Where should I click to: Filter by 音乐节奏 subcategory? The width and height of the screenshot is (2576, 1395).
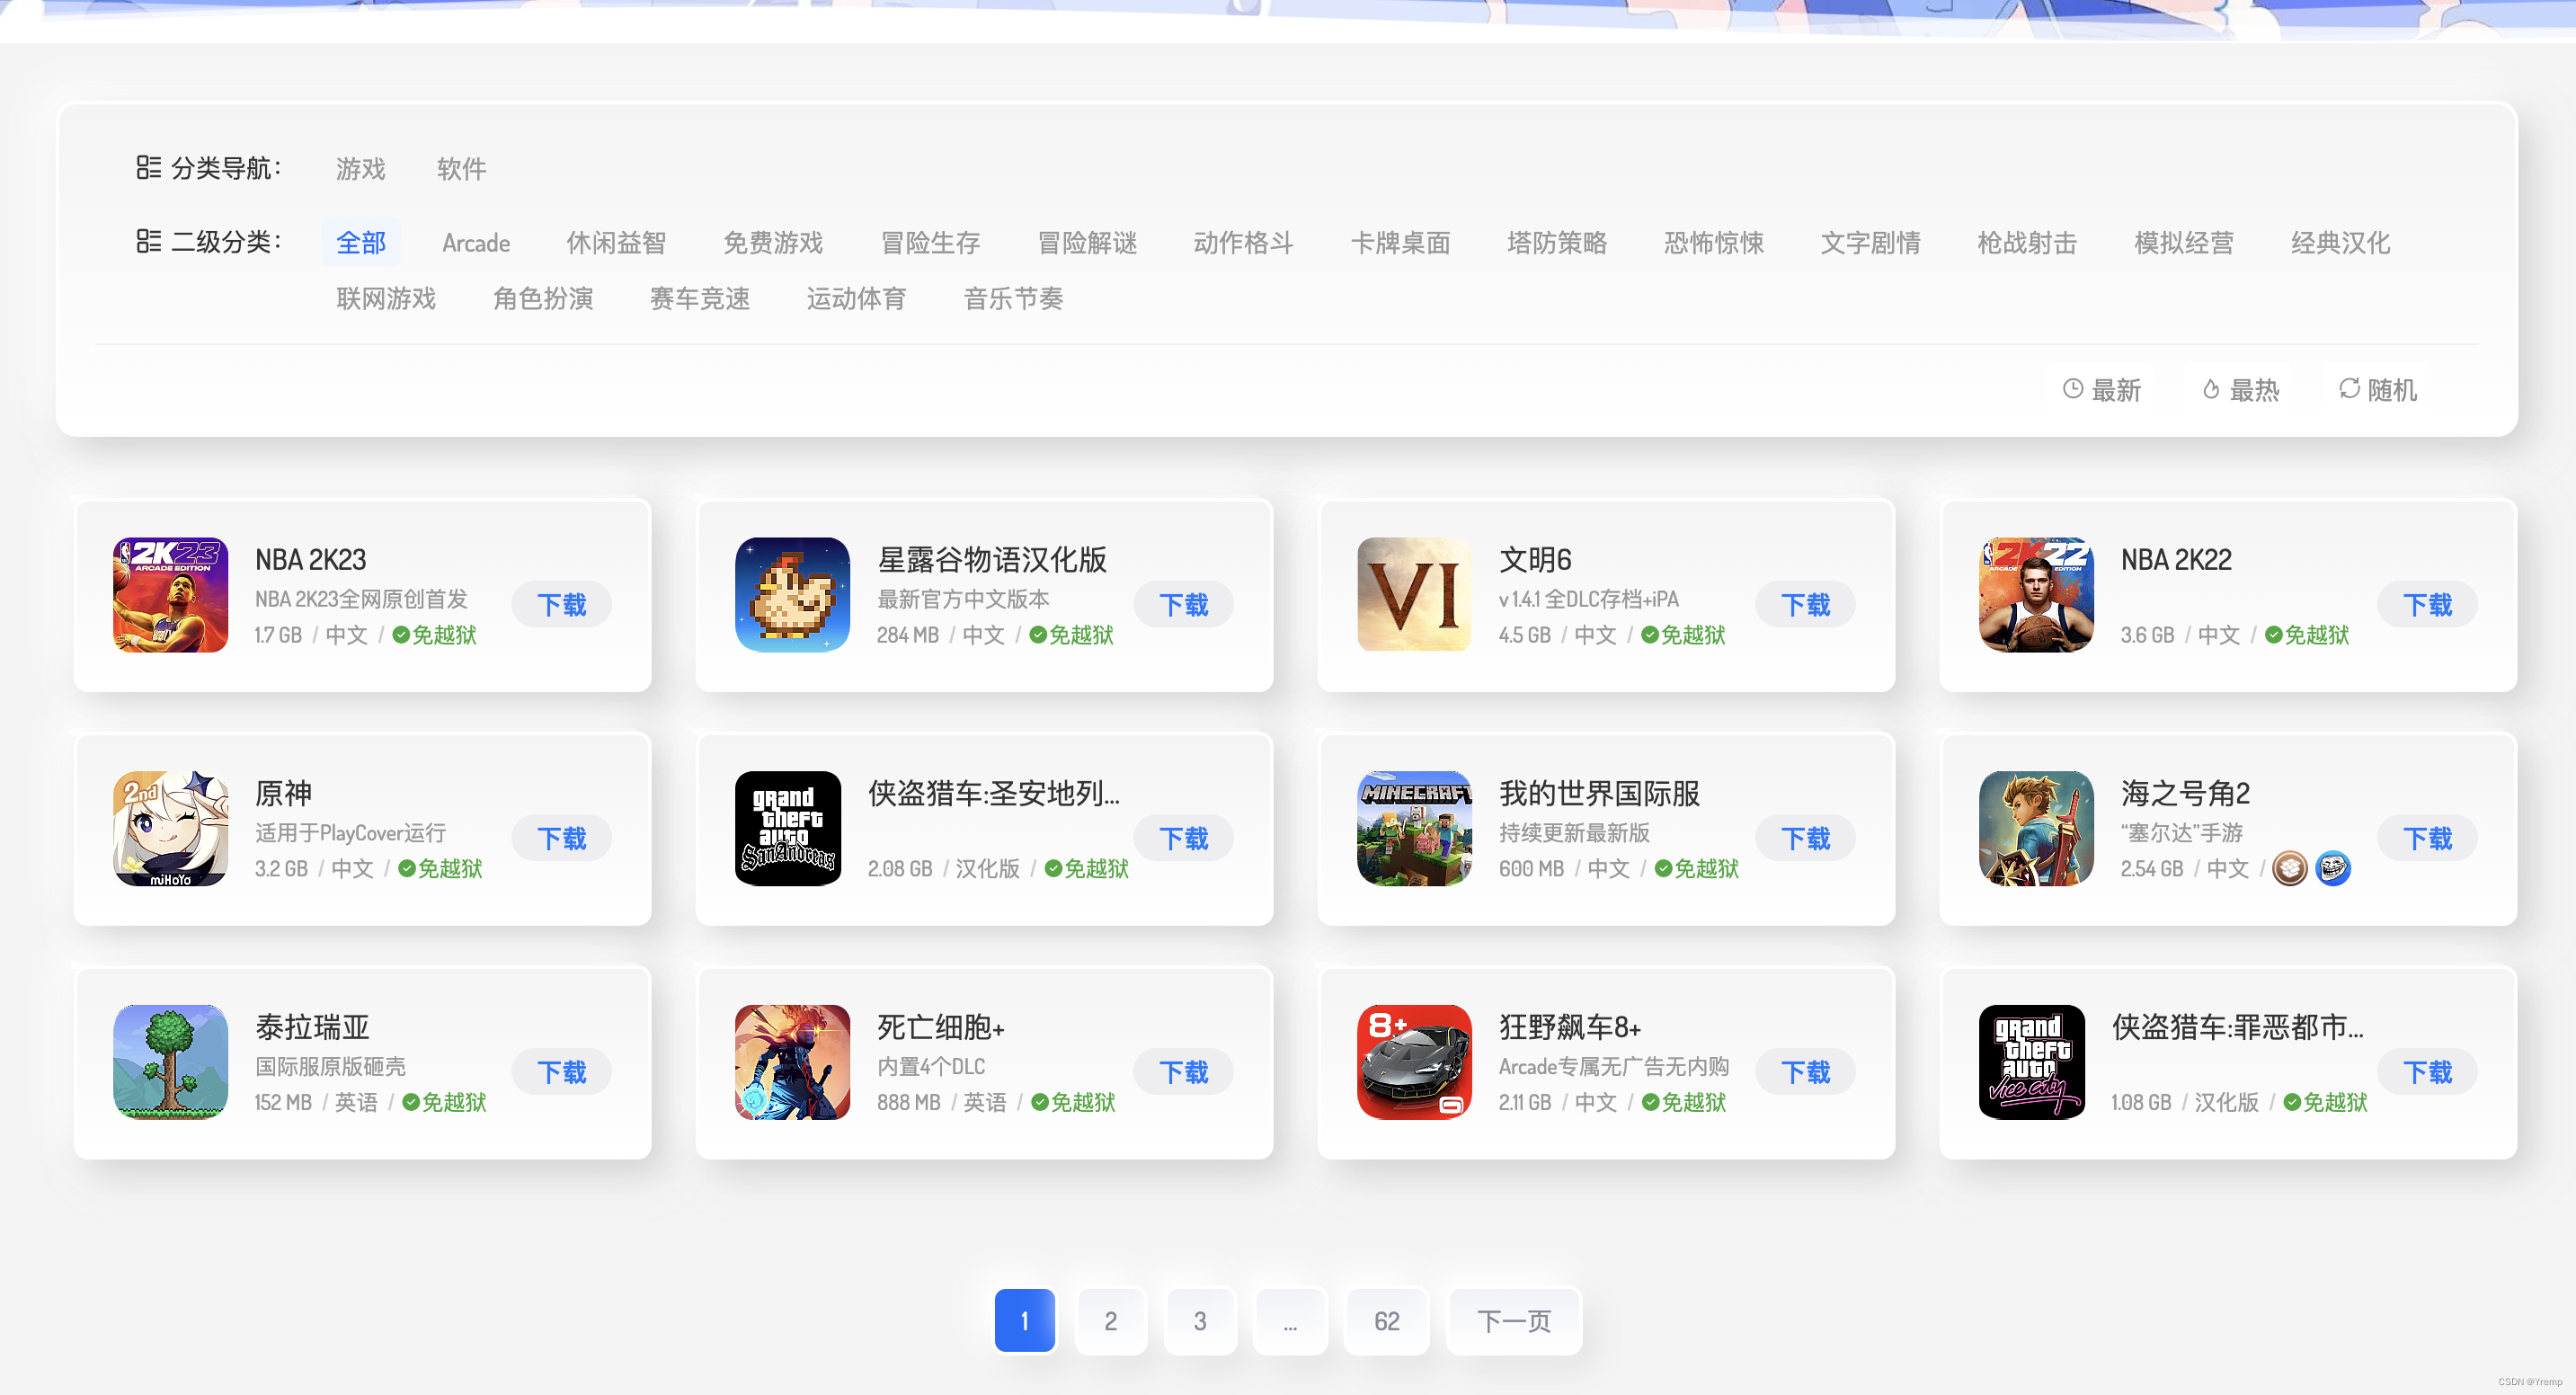[x=1013, y=298]
